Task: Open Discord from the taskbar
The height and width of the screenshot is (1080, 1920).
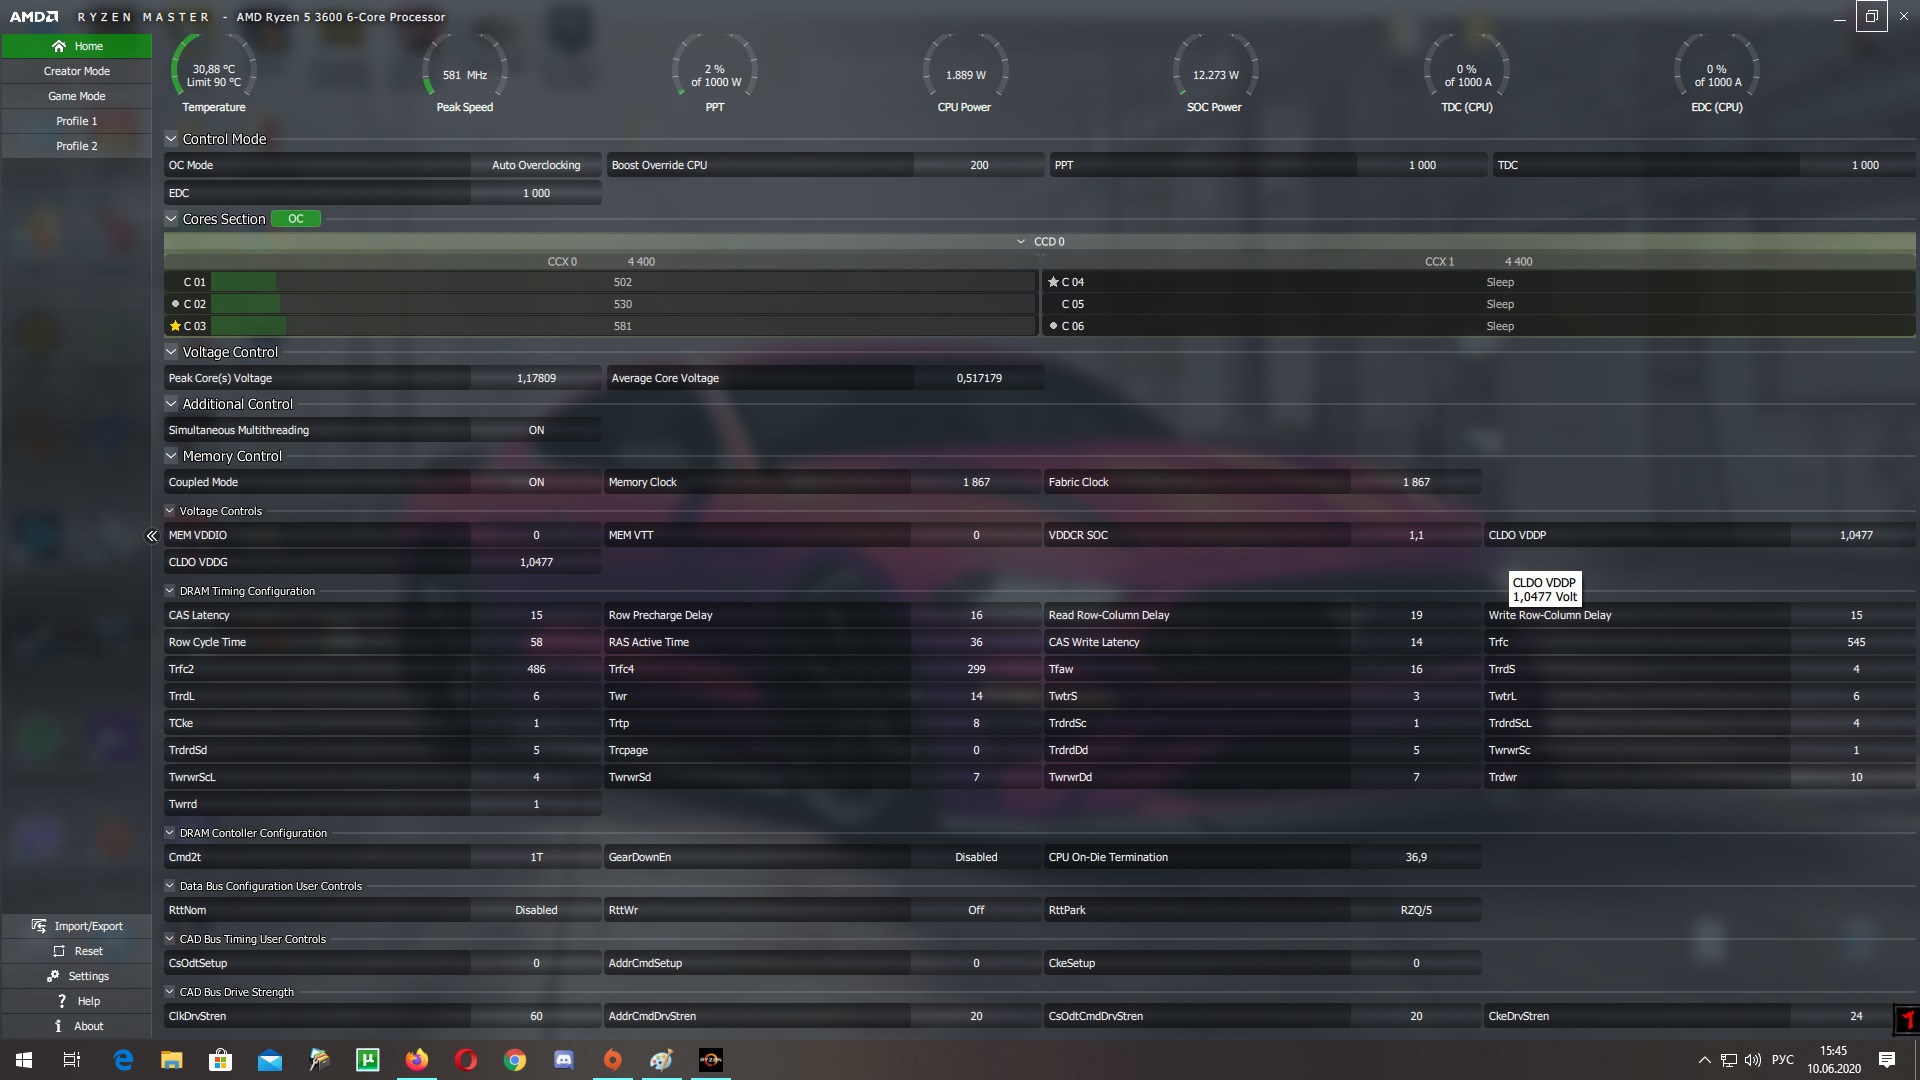Action: 563,1060
